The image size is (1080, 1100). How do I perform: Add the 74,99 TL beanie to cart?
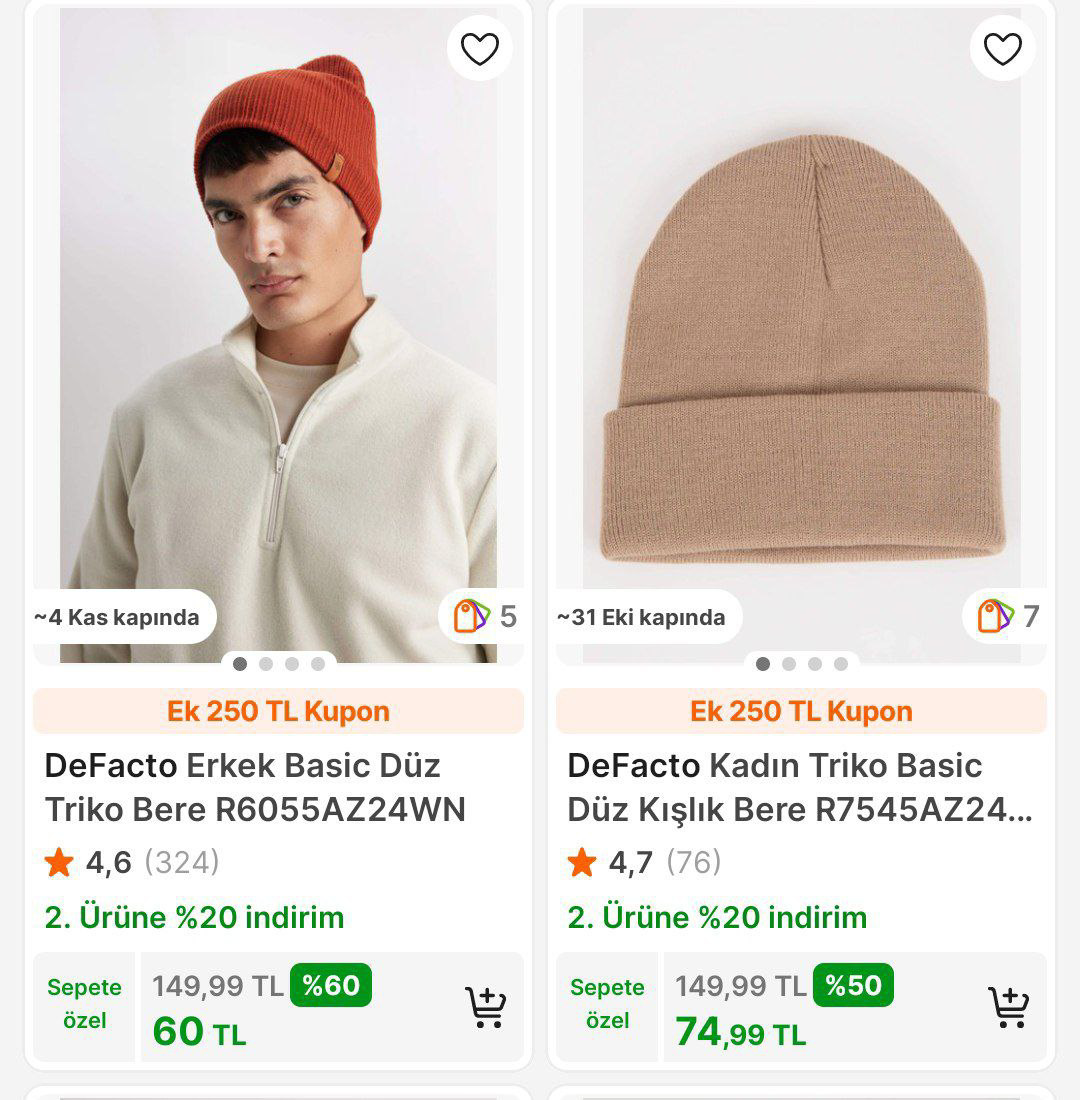(1008, 1007)
